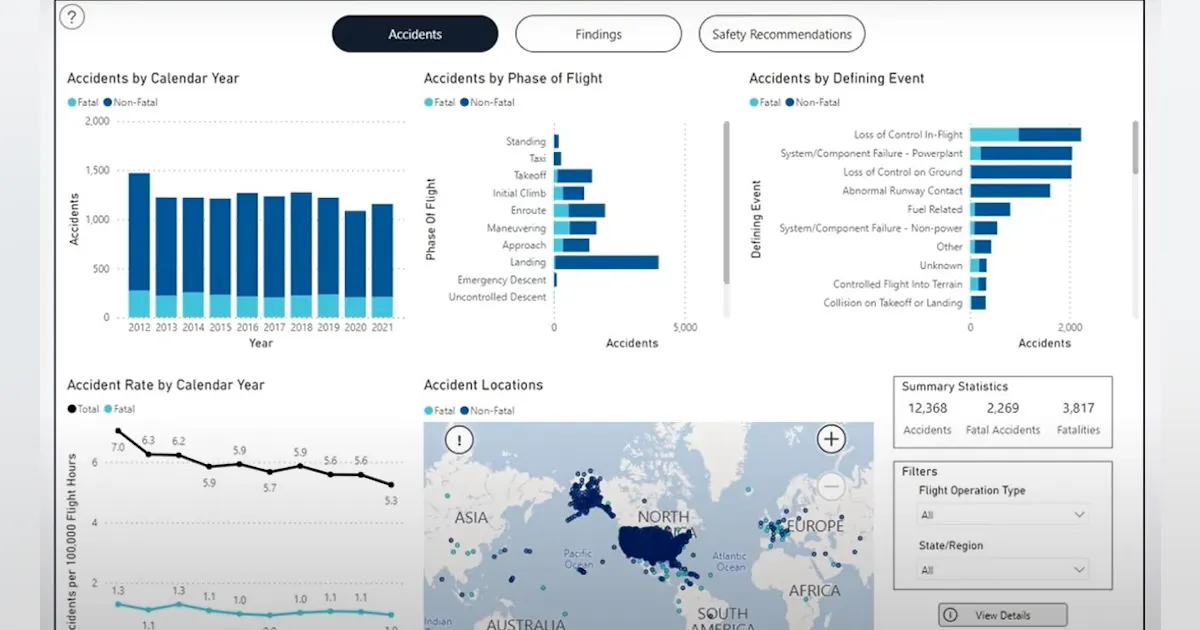Zoom in on the accident map
Image resolution: width=1200 pixels, height=630 pixels.
pyautogui.click(x=831, y=439)
